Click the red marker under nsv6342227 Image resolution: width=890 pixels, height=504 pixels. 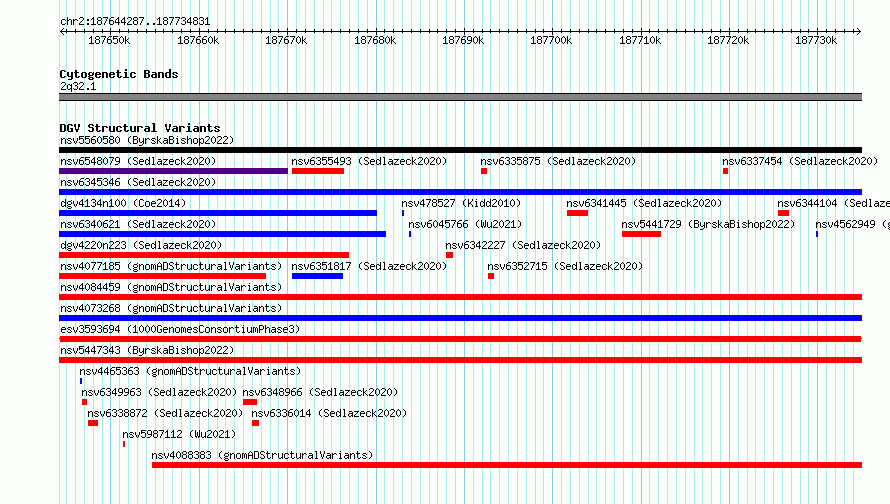tap(450, 255)
